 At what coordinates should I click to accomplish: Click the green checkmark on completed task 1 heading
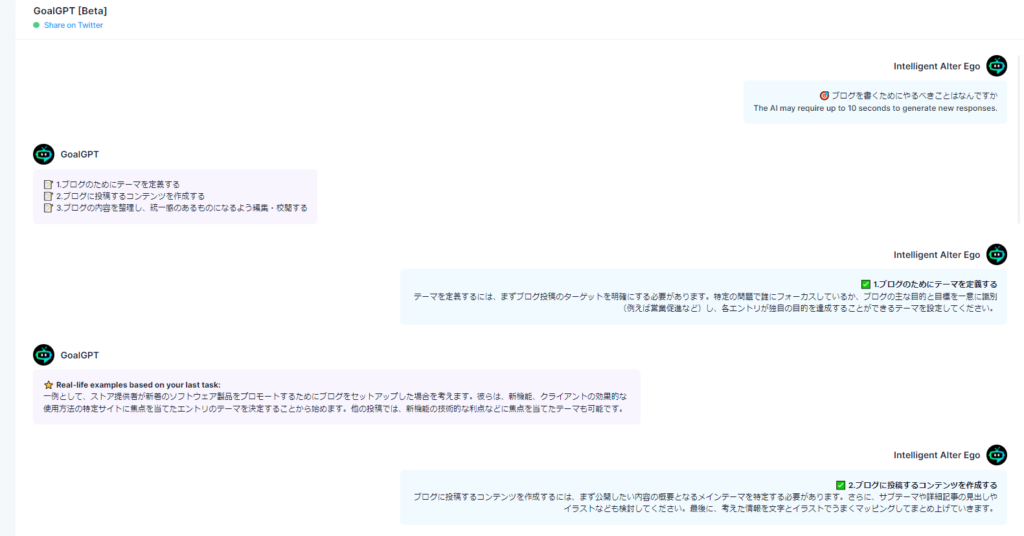pos(865,284)
